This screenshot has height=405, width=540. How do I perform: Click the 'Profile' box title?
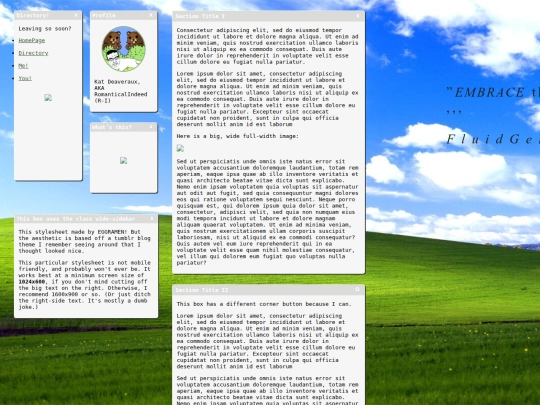coord(104,15)
